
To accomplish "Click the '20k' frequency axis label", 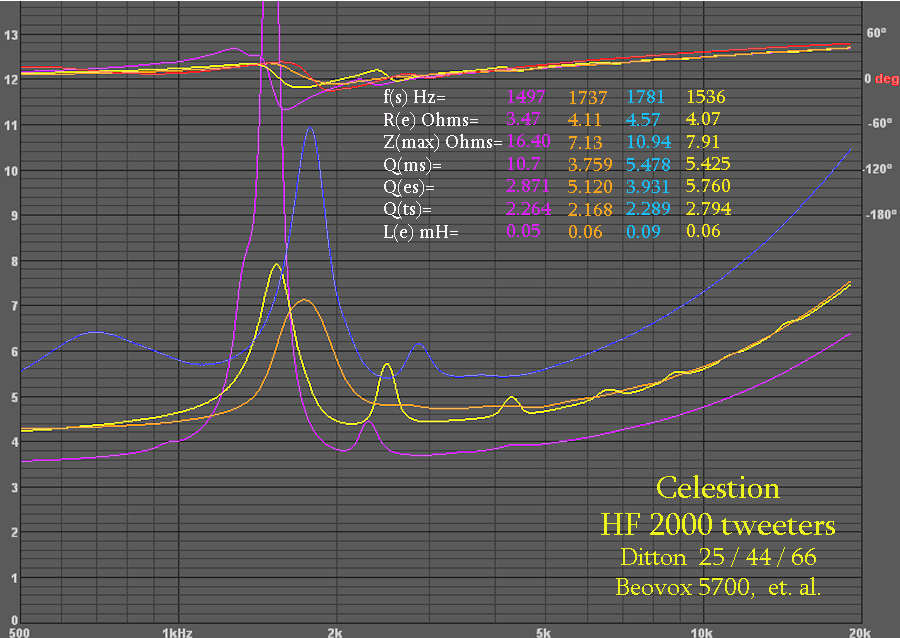I will tap(859, 632).
